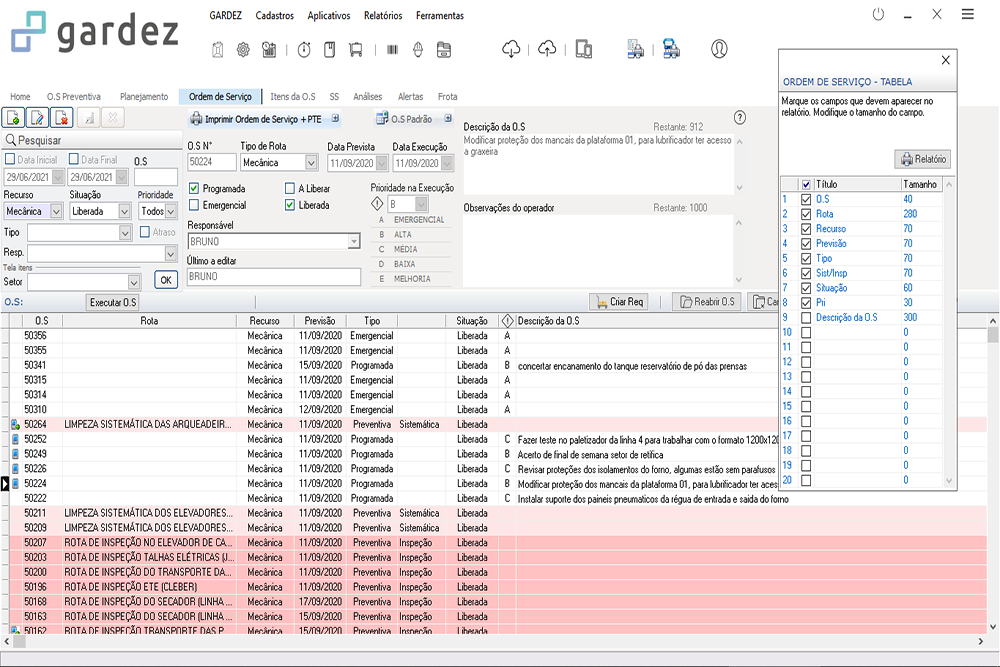Click the delete O.S red X icon
The height and width of the screenshot is (667, 1000).
pyautogui.click(x=62, y=118)
